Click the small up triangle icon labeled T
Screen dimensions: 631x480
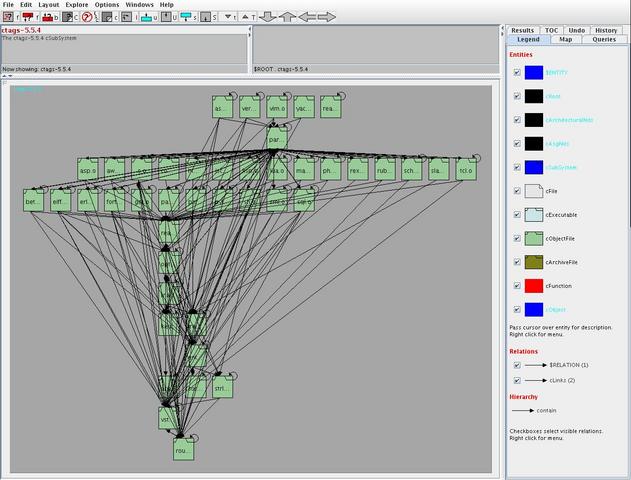tap(245, 17)
